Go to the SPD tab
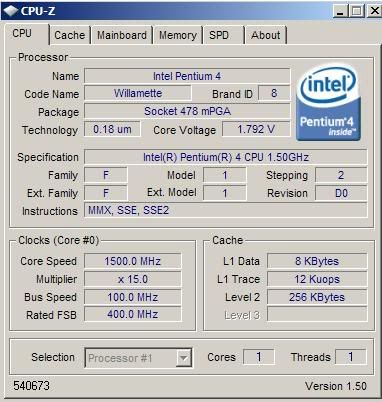 click(223, 35)
